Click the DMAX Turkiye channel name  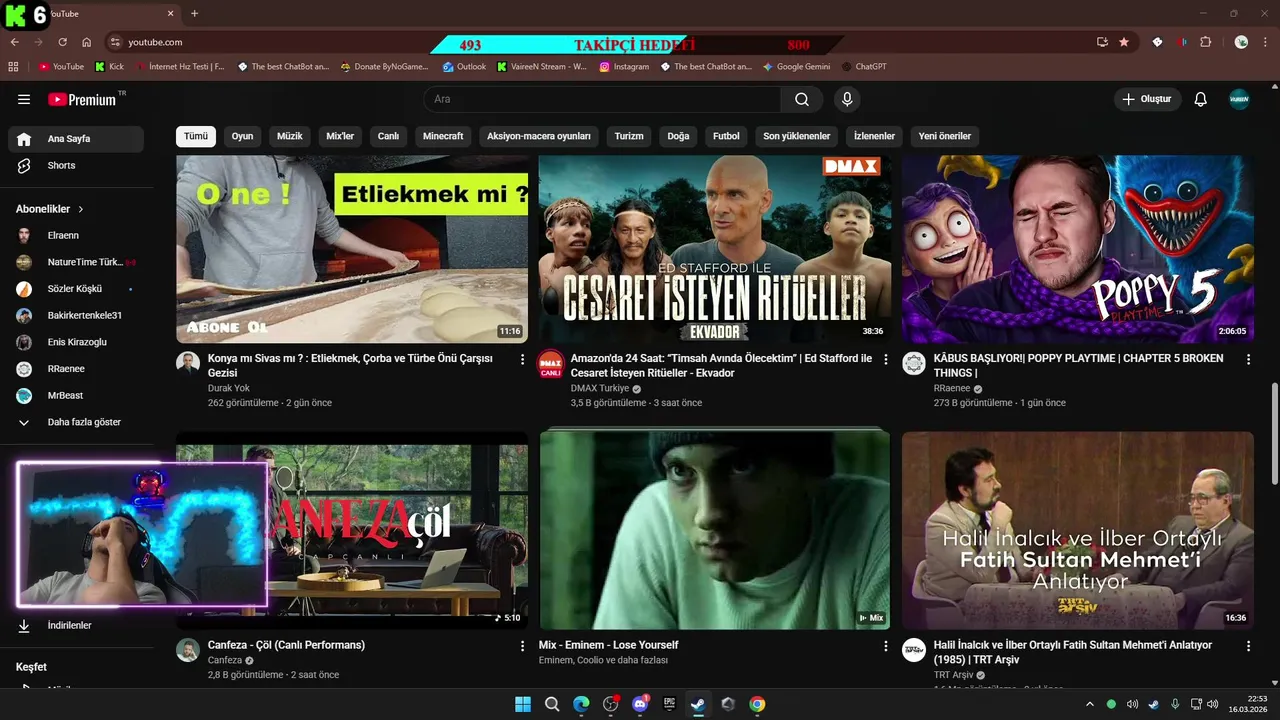pyautogui.click(x=600, y=388)
